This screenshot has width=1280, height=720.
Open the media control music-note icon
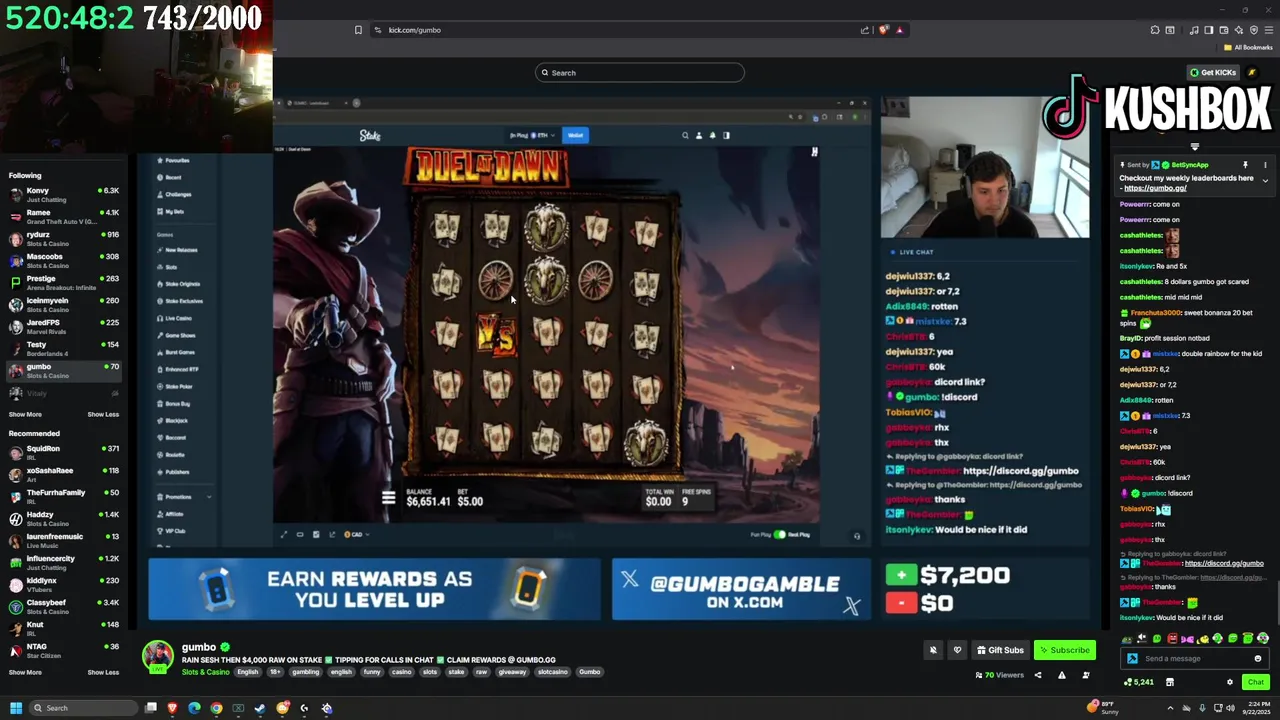1194,30
